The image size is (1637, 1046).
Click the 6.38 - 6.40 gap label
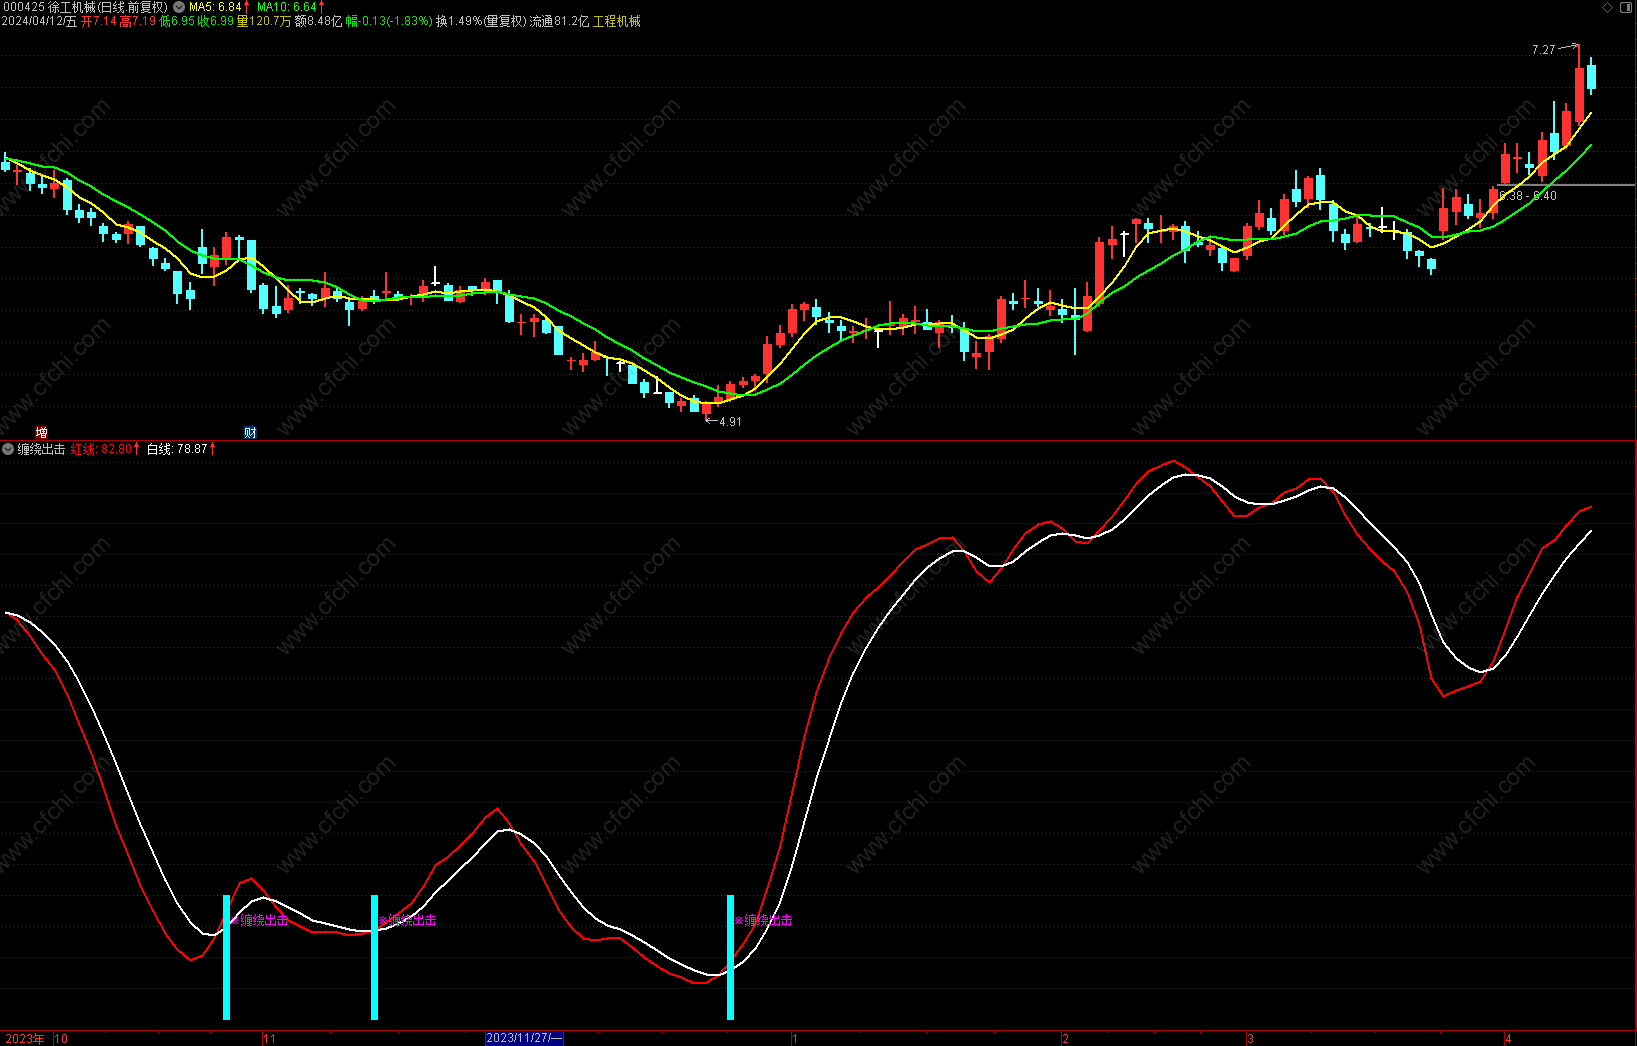(x=1528, y=196)
